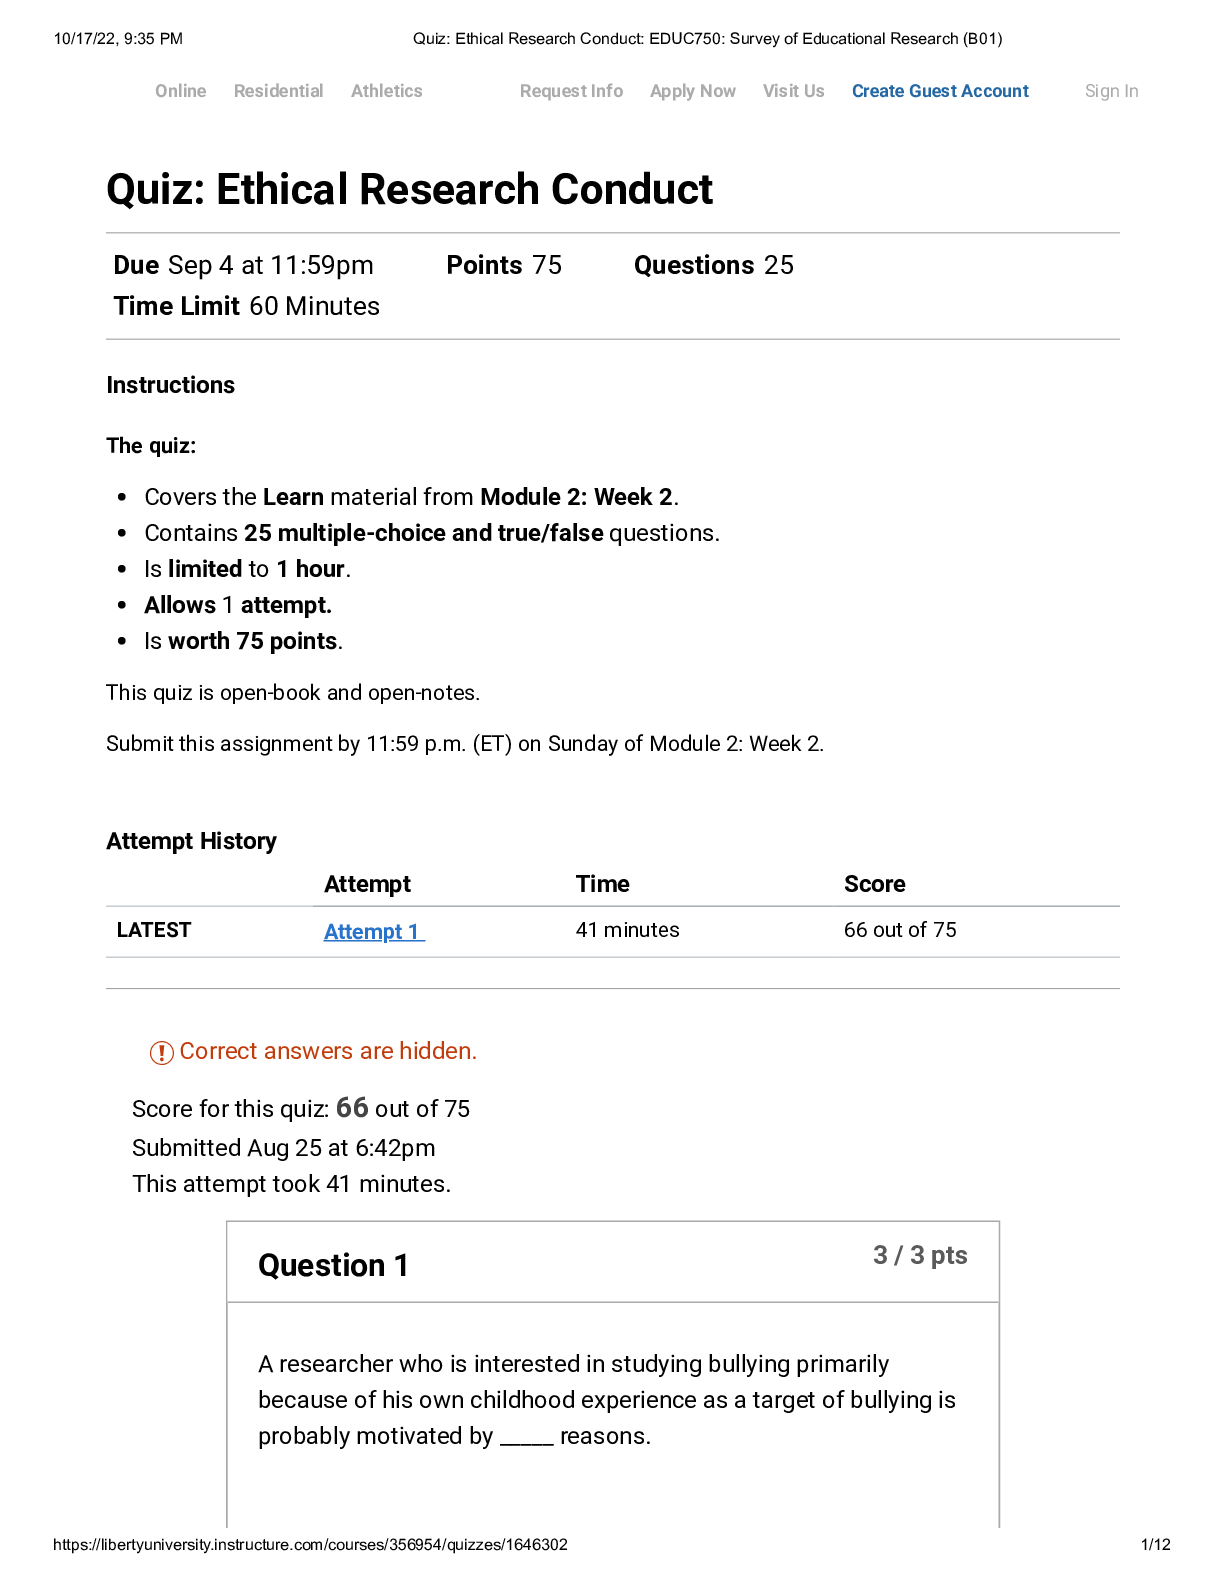Open the Online menu item
The width and height of the screenshot is (1224, 1584).
click(x=181, y=91)
